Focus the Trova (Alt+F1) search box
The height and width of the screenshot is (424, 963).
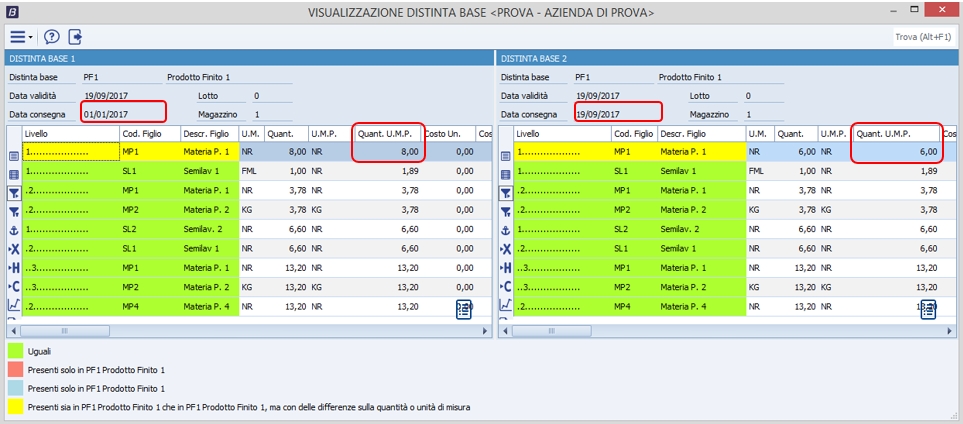pyautogui.click(x=924, y=37)
